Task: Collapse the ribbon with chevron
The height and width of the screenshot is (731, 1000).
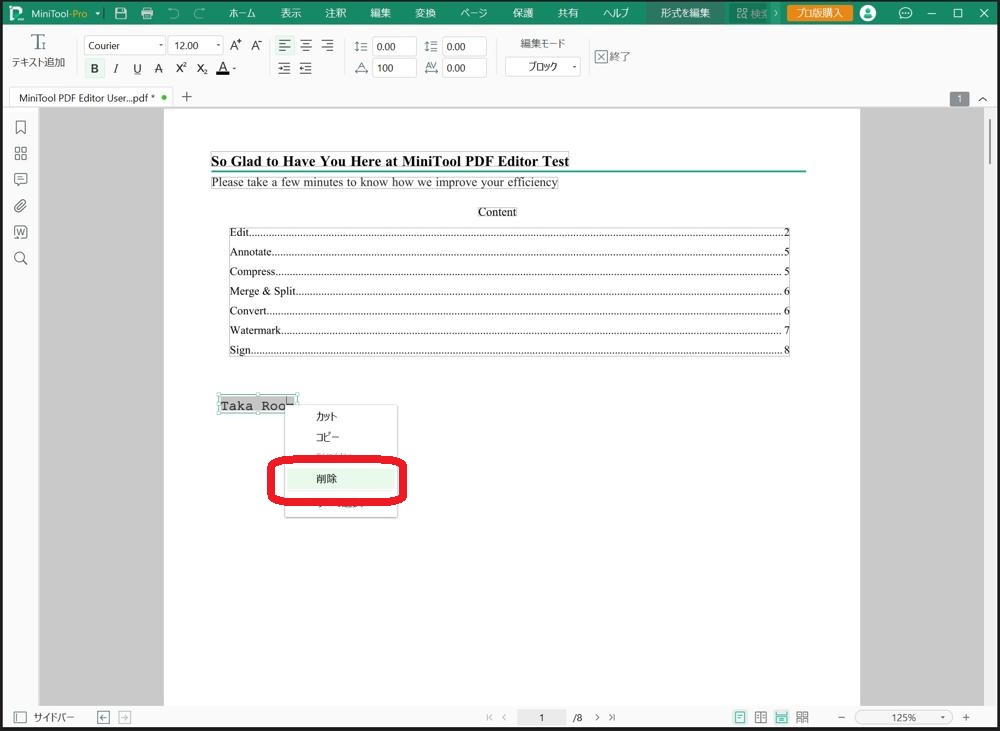Action: (x=983, y=99)
